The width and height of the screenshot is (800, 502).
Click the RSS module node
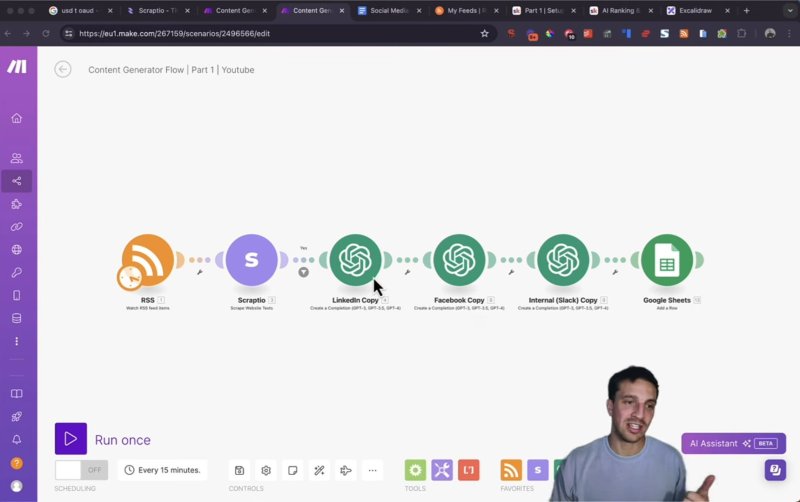[x=148, y=260]
